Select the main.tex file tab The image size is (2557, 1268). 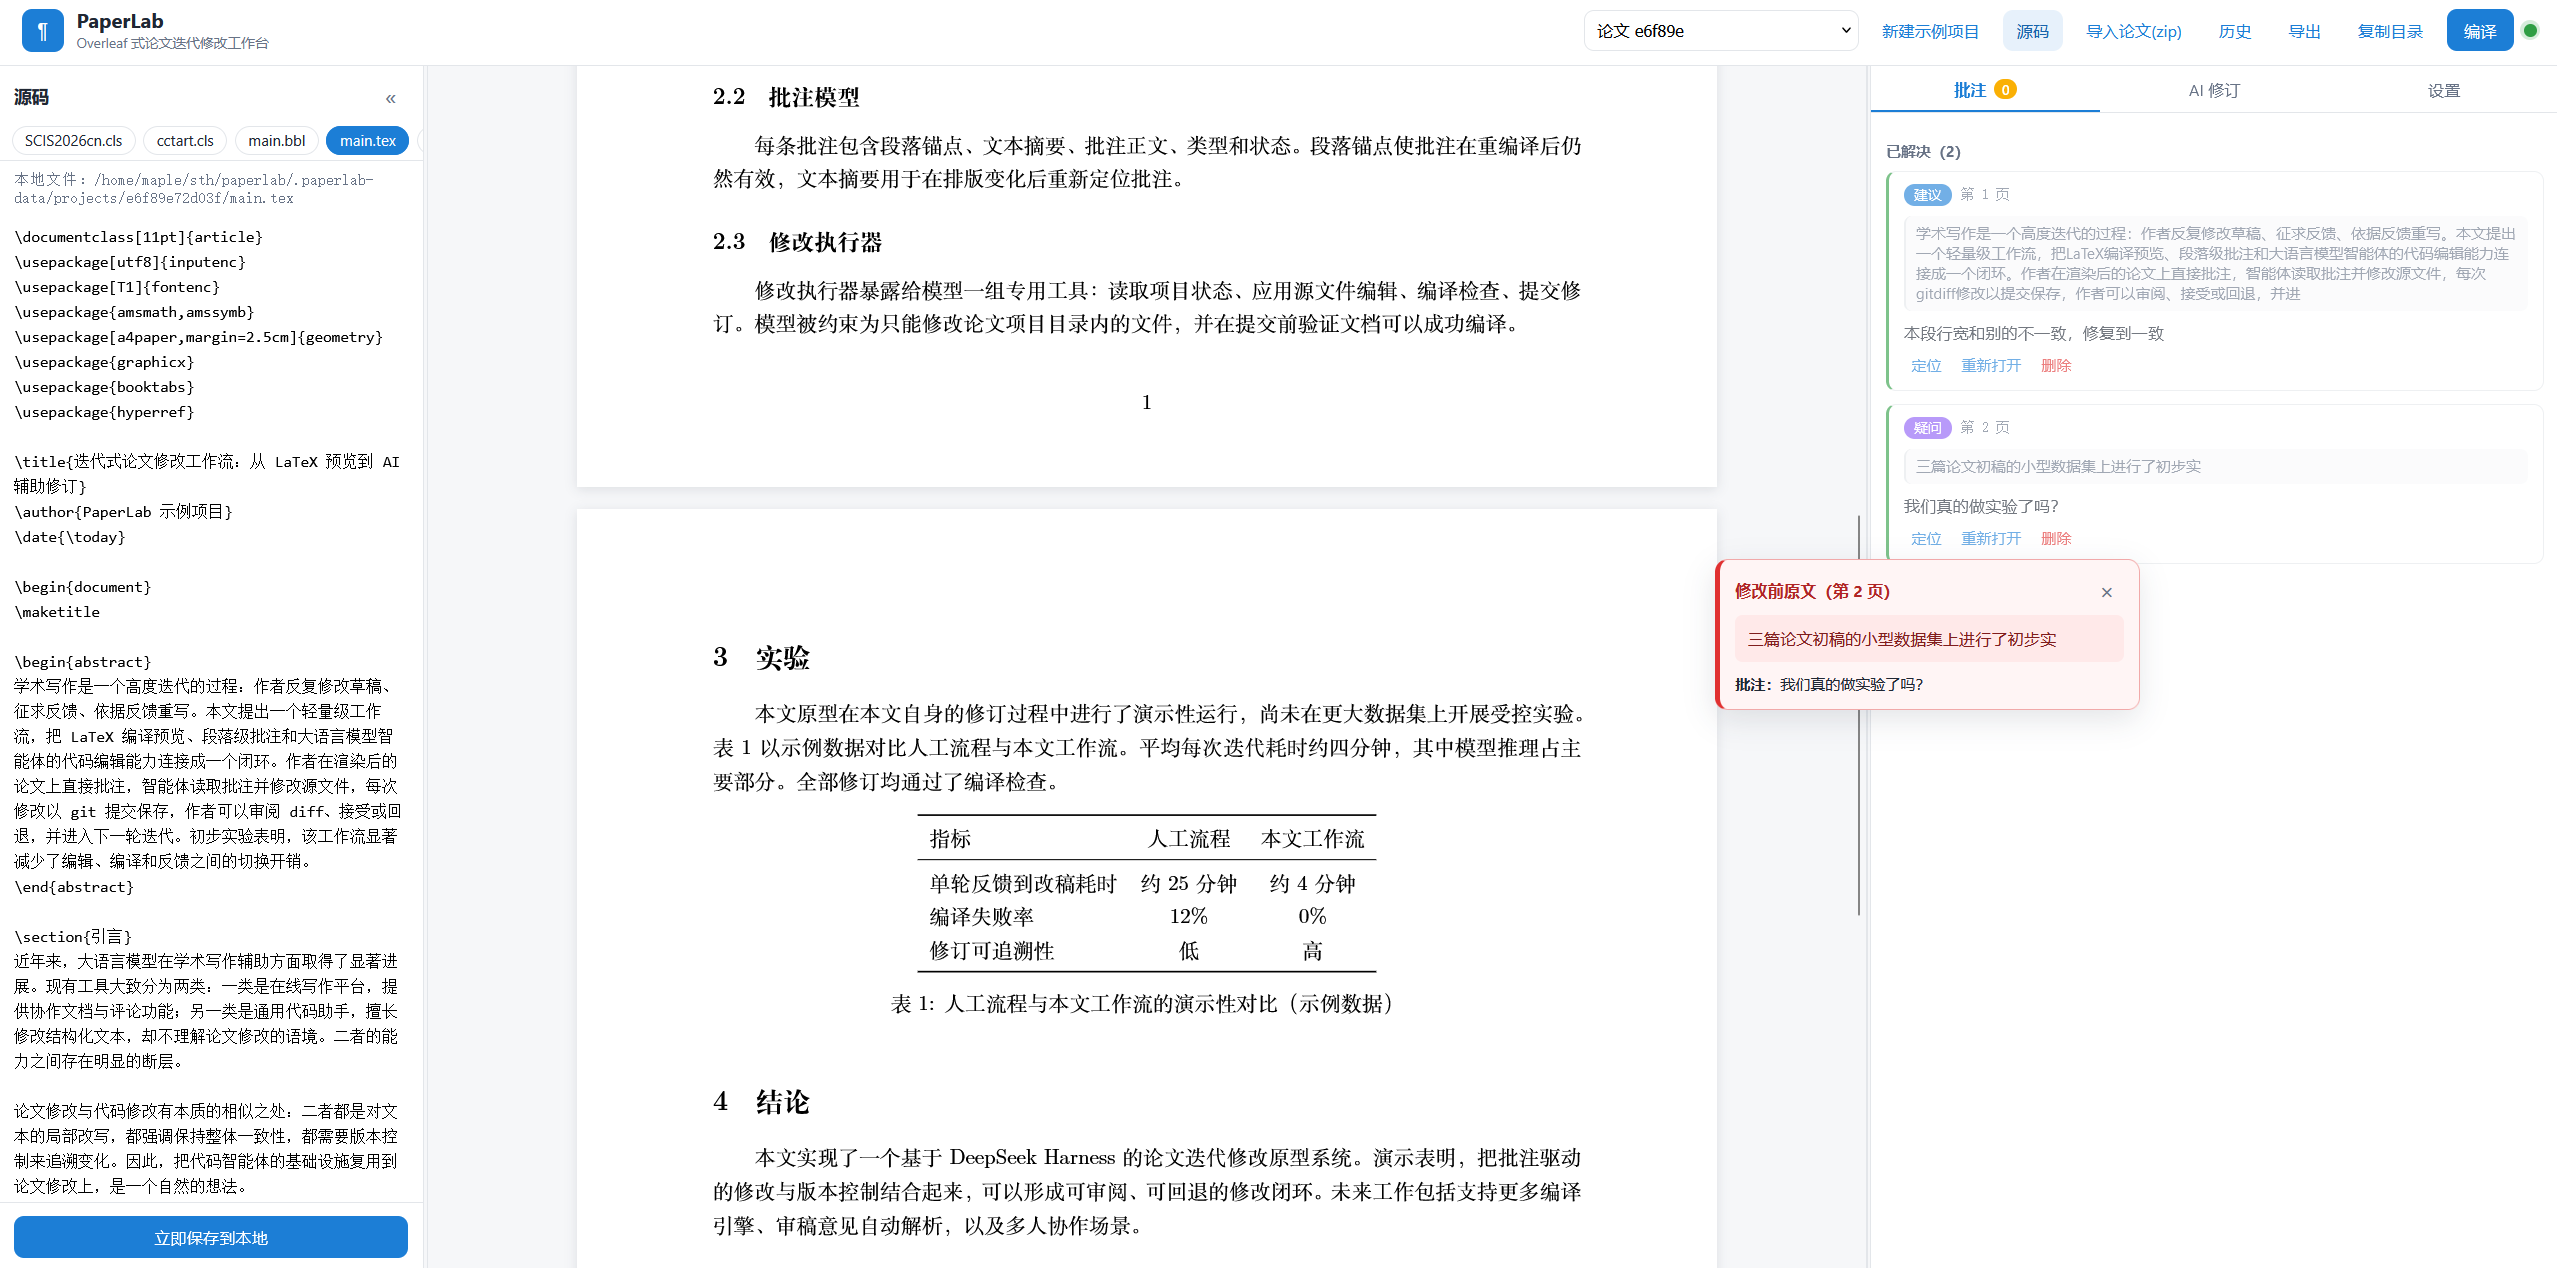coord(368,141)
